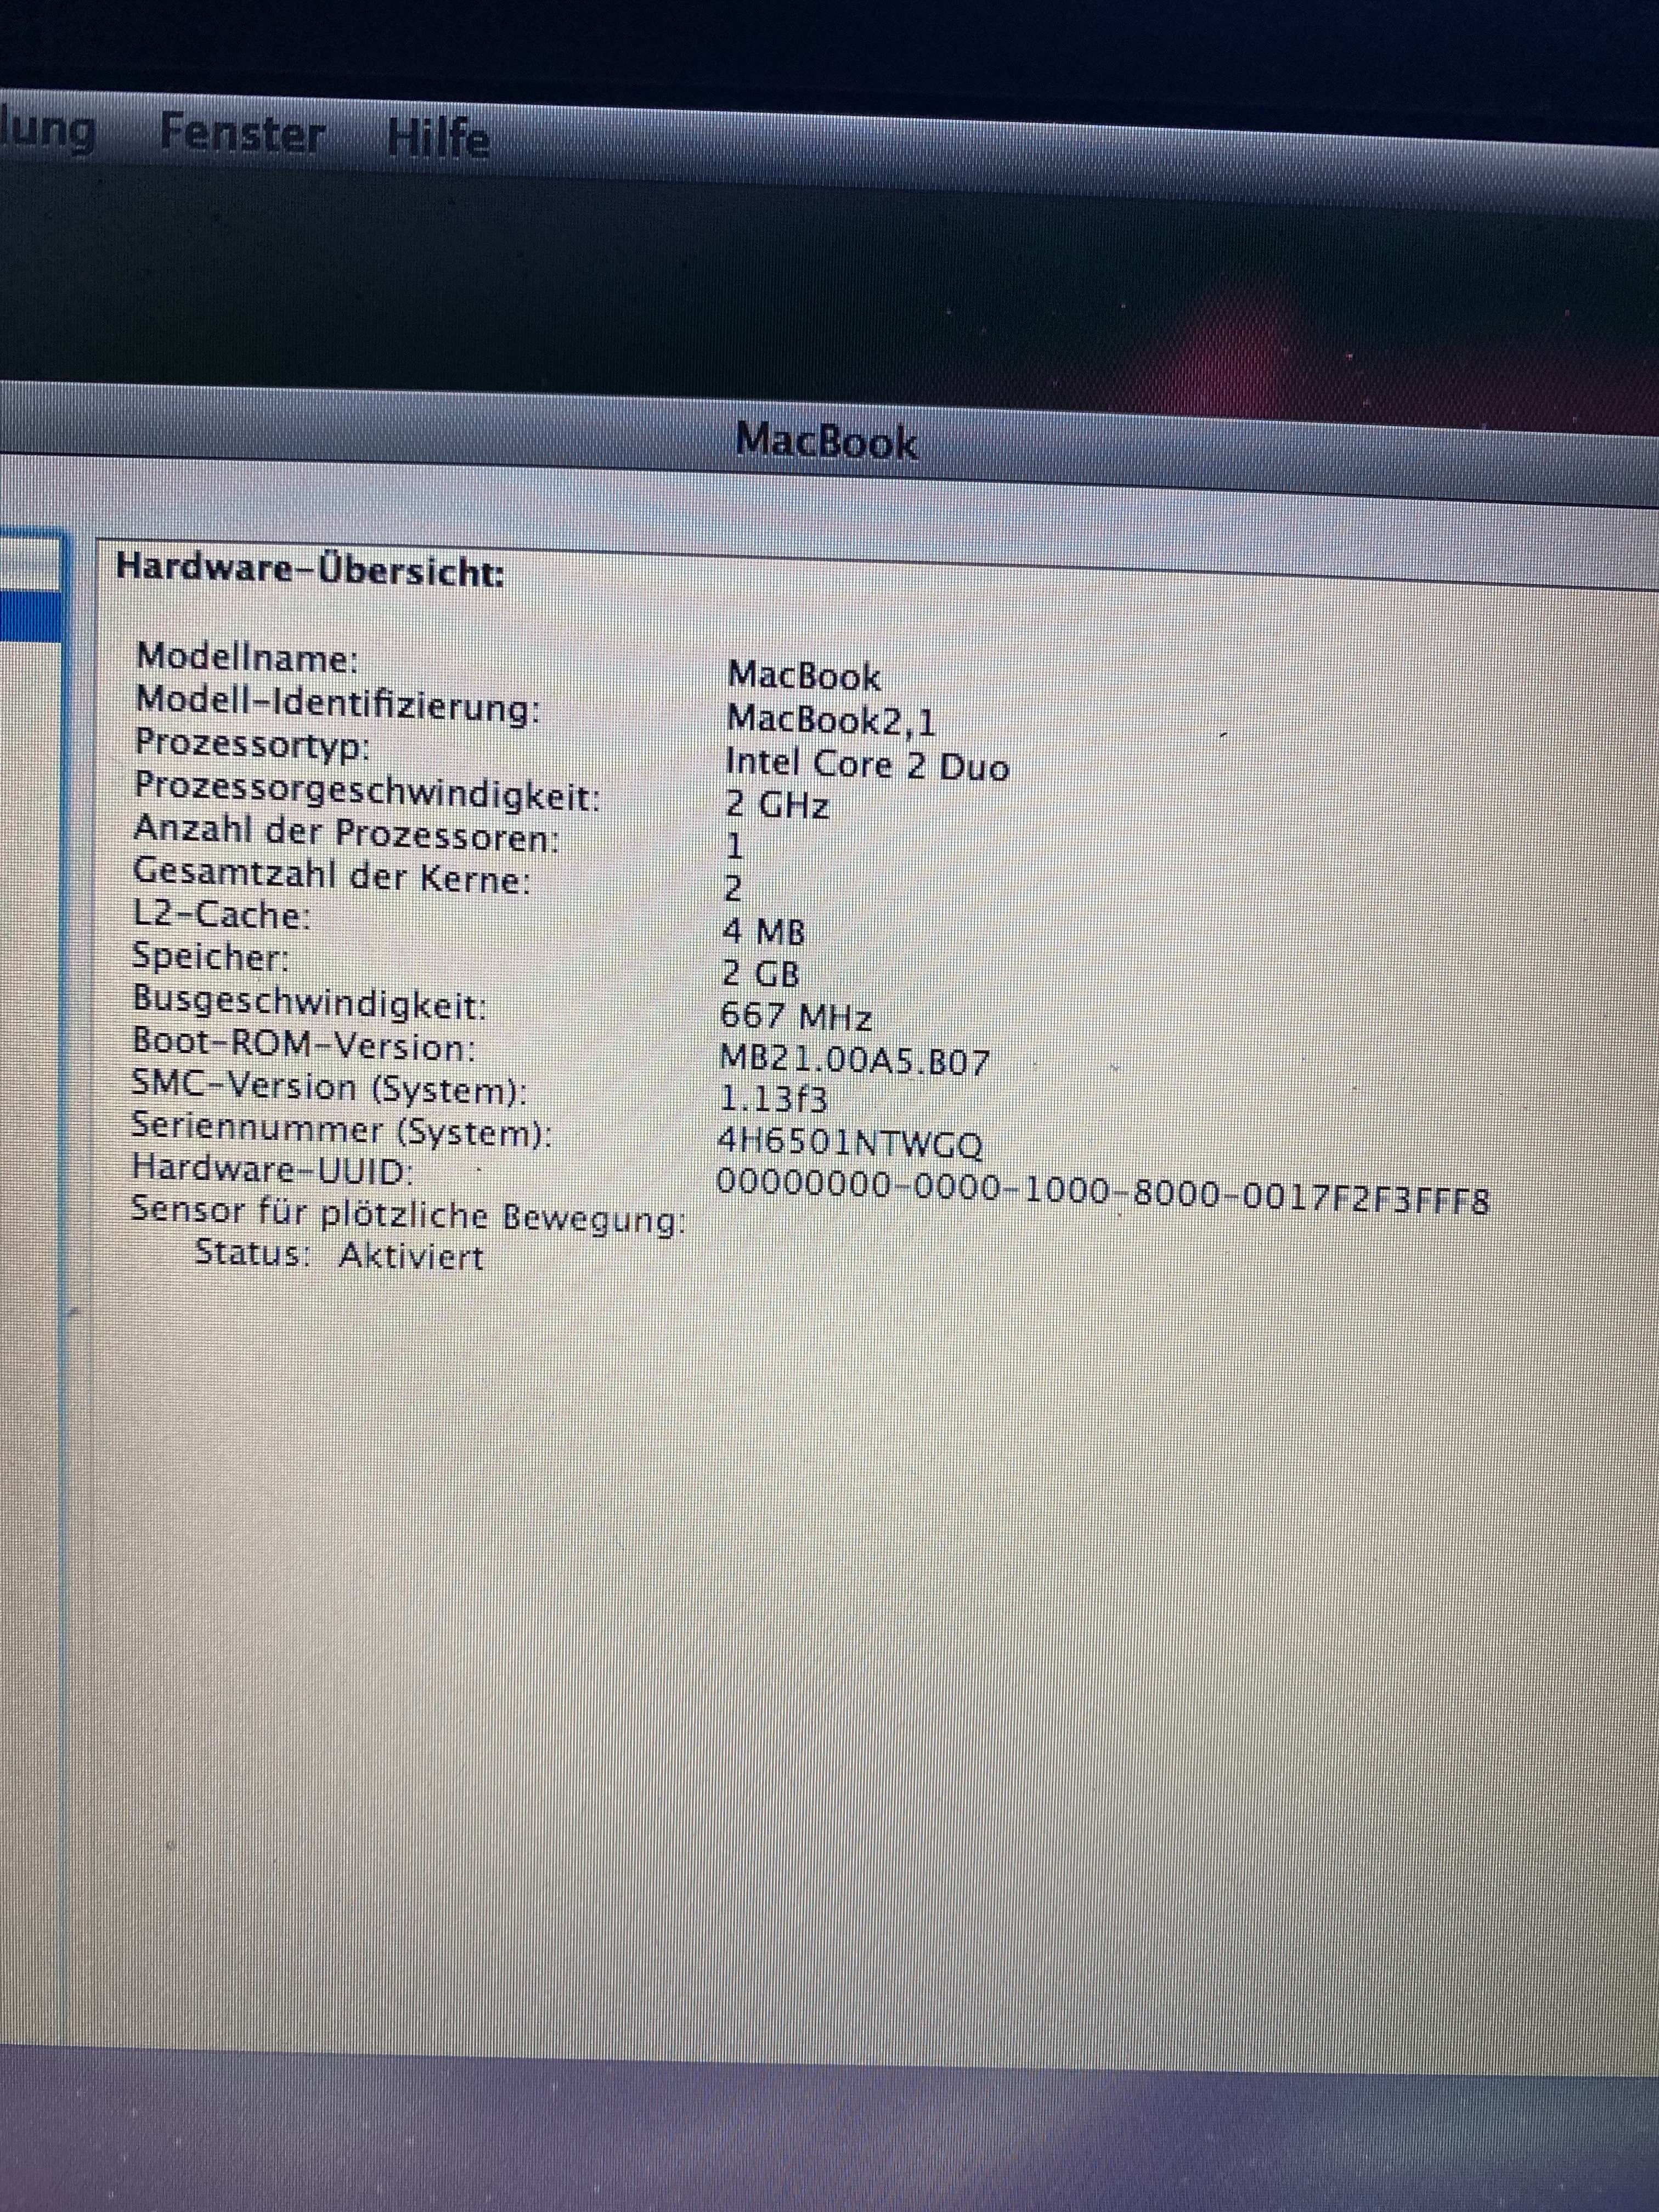Image resolution: width=1659 pixels, height=2212 pixels.
Task: Click the SMC version 1.13f3 value
Action: click(774, 1100)
